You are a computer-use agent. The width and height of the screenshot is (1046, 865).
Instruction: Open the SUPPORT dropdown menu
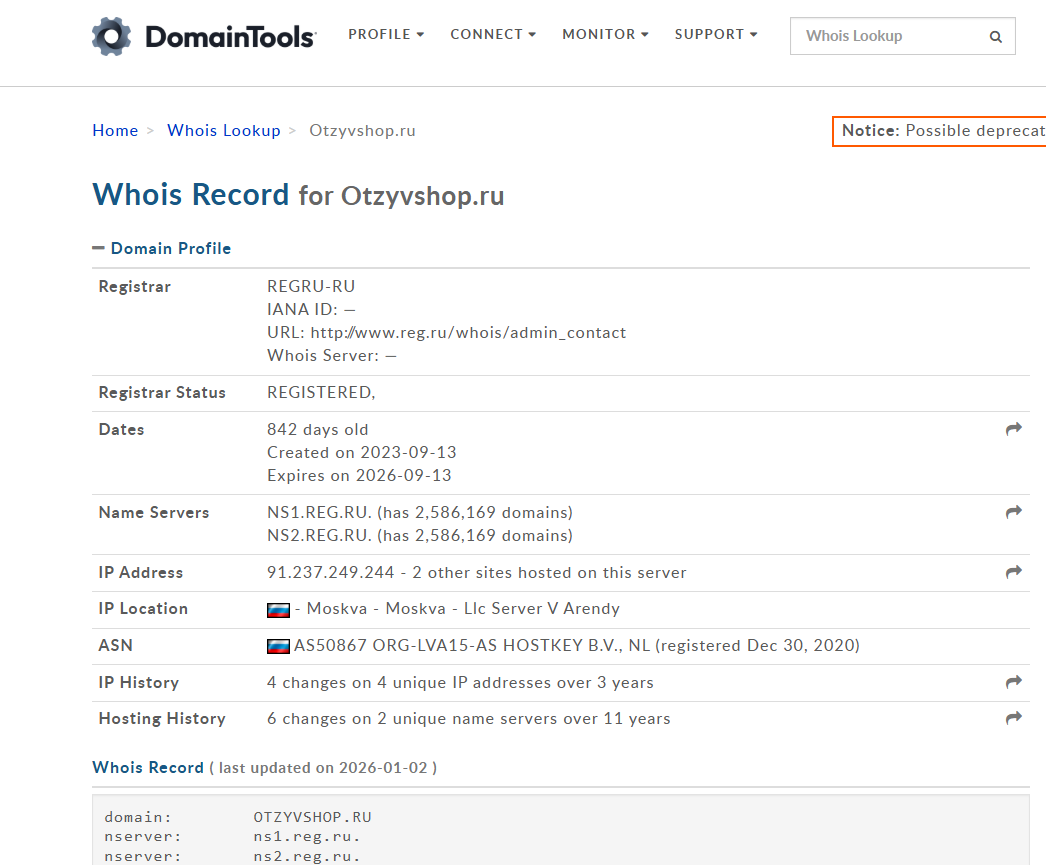click(716, 34)
